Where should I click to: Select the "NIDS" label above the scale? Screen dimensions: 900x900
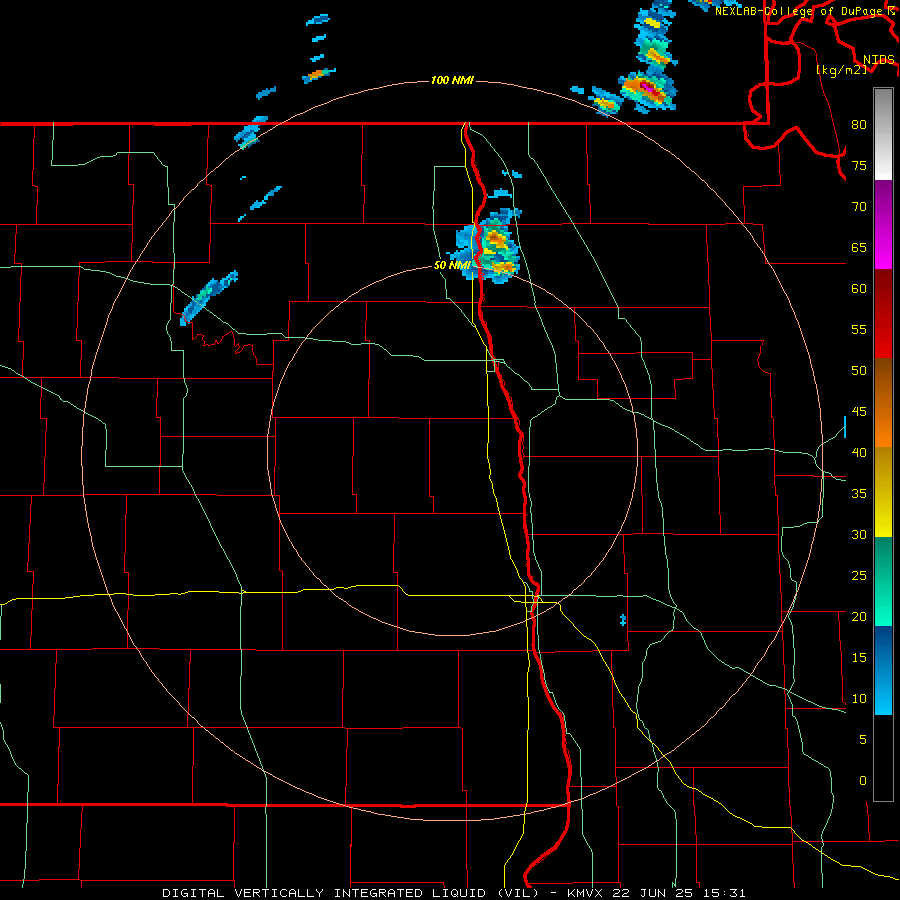(879, 59)
